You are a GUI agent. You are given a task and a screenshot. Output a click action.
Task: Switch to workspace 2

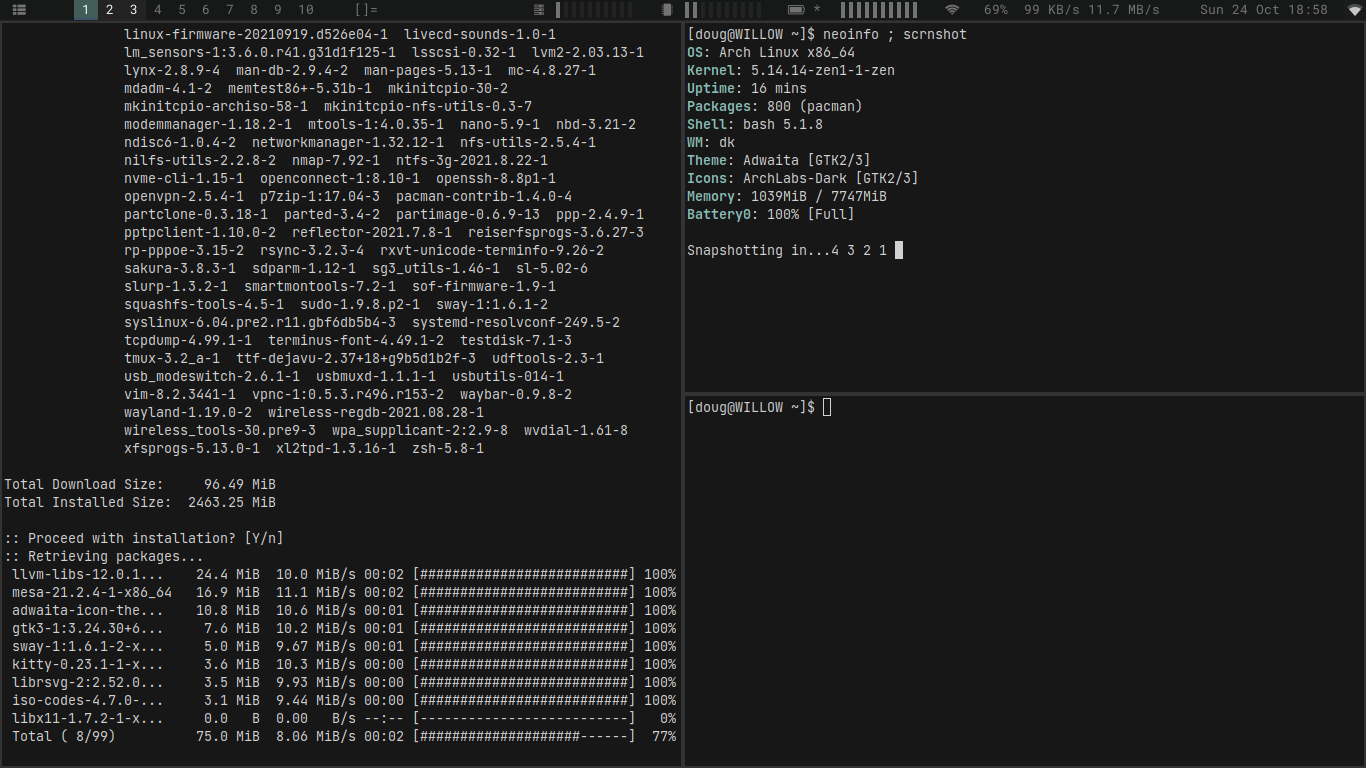[109, 10]
